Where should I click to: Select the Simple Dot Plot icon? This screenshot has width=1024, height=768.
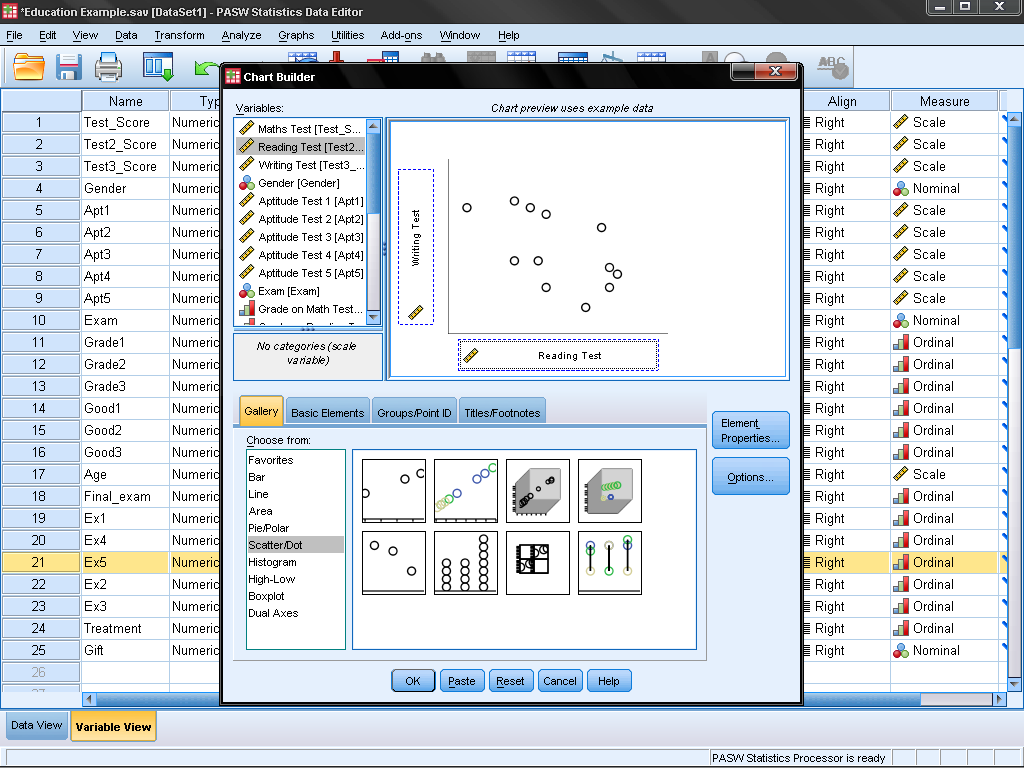pyautogui.click(x=466, y=563)
